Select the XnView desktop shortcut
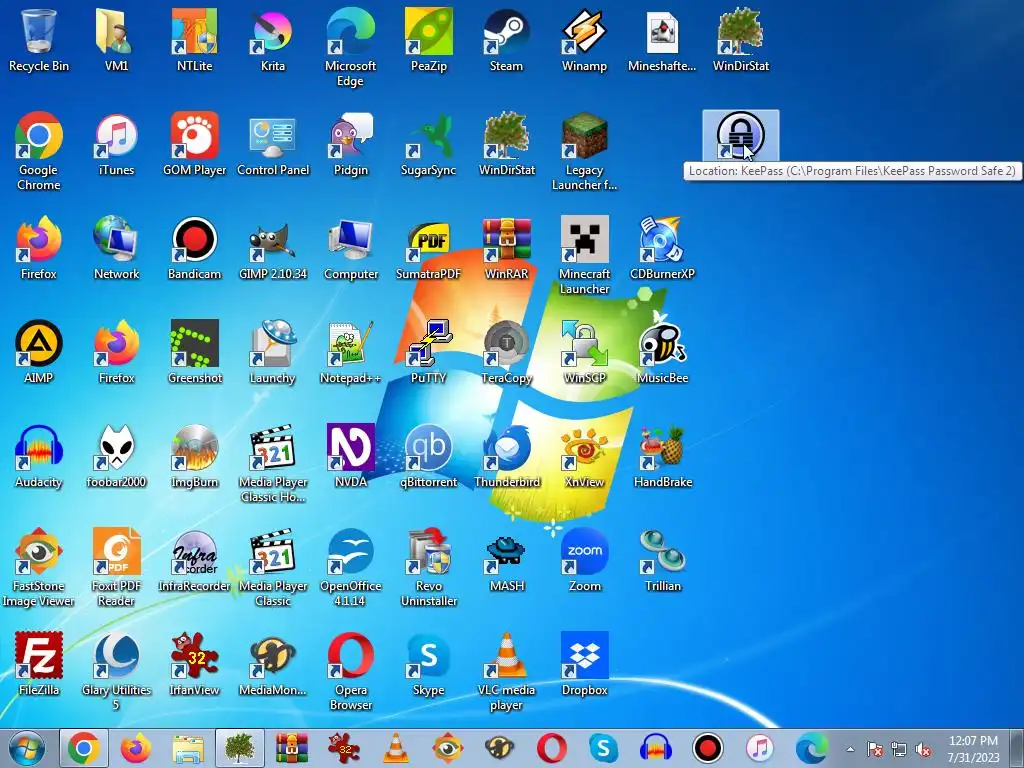 584,456
